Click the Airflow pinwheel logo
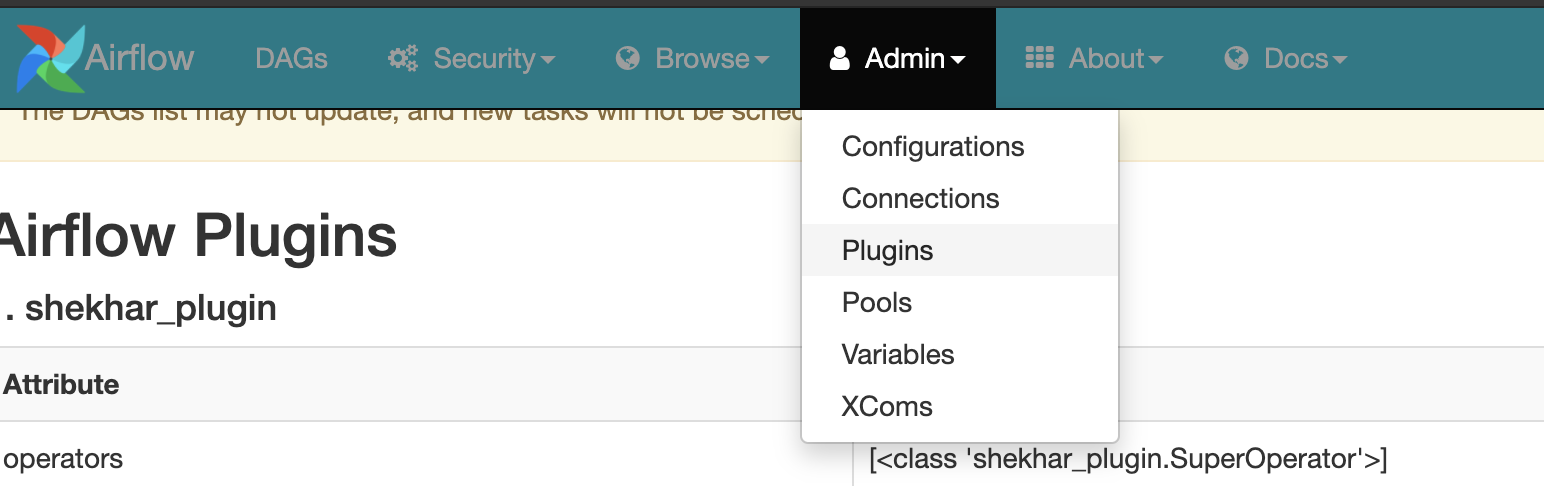Viewport: 1544px width, 486px height. click(x=50, y=58)
